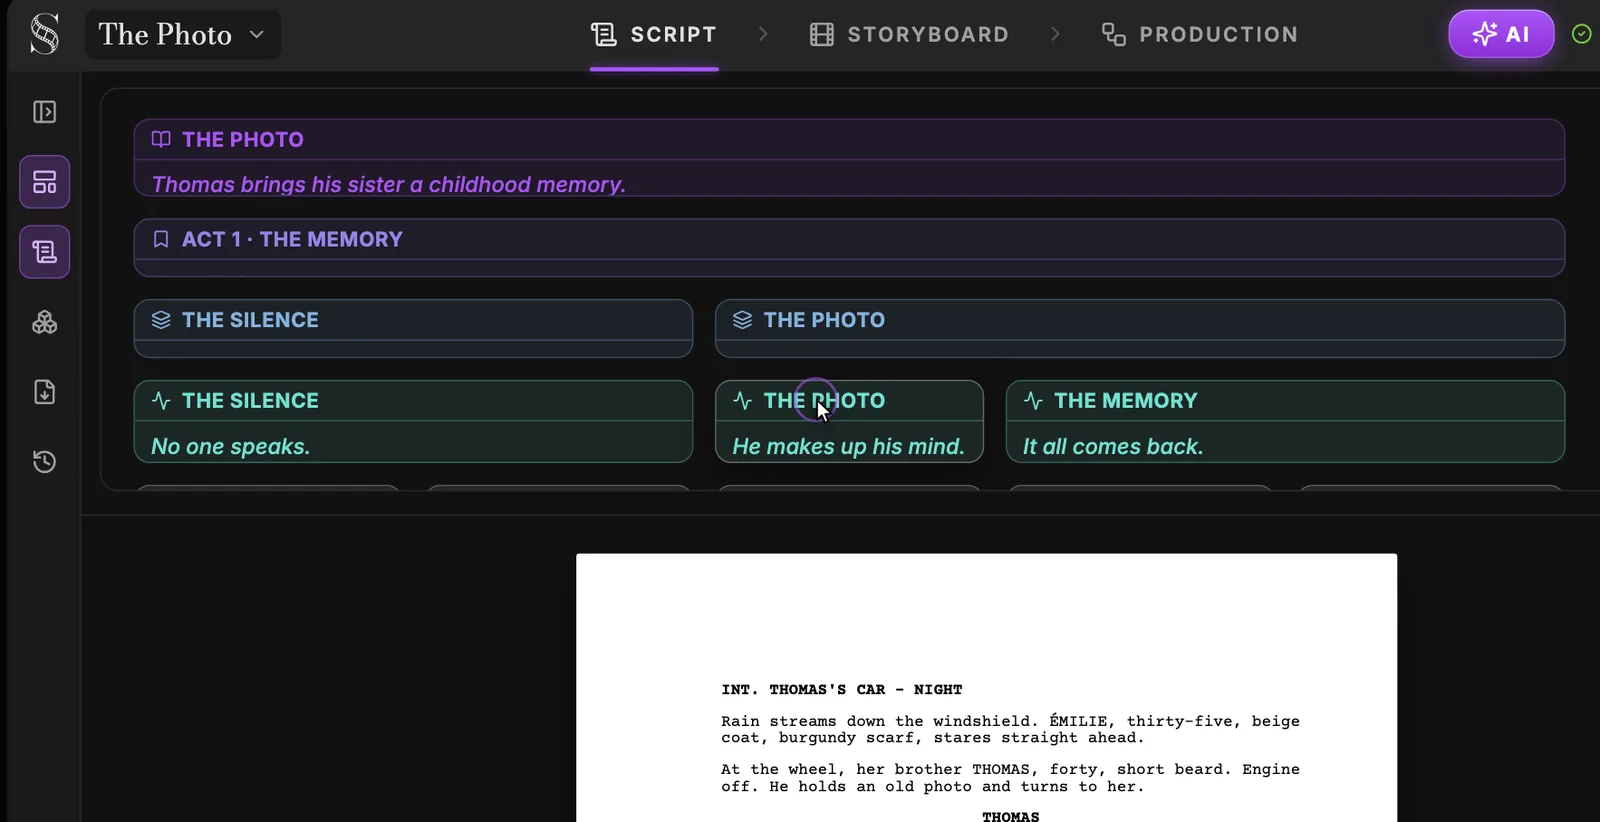Switch to the Script tab
This screenshot has width=1600, height=822.
654,35
